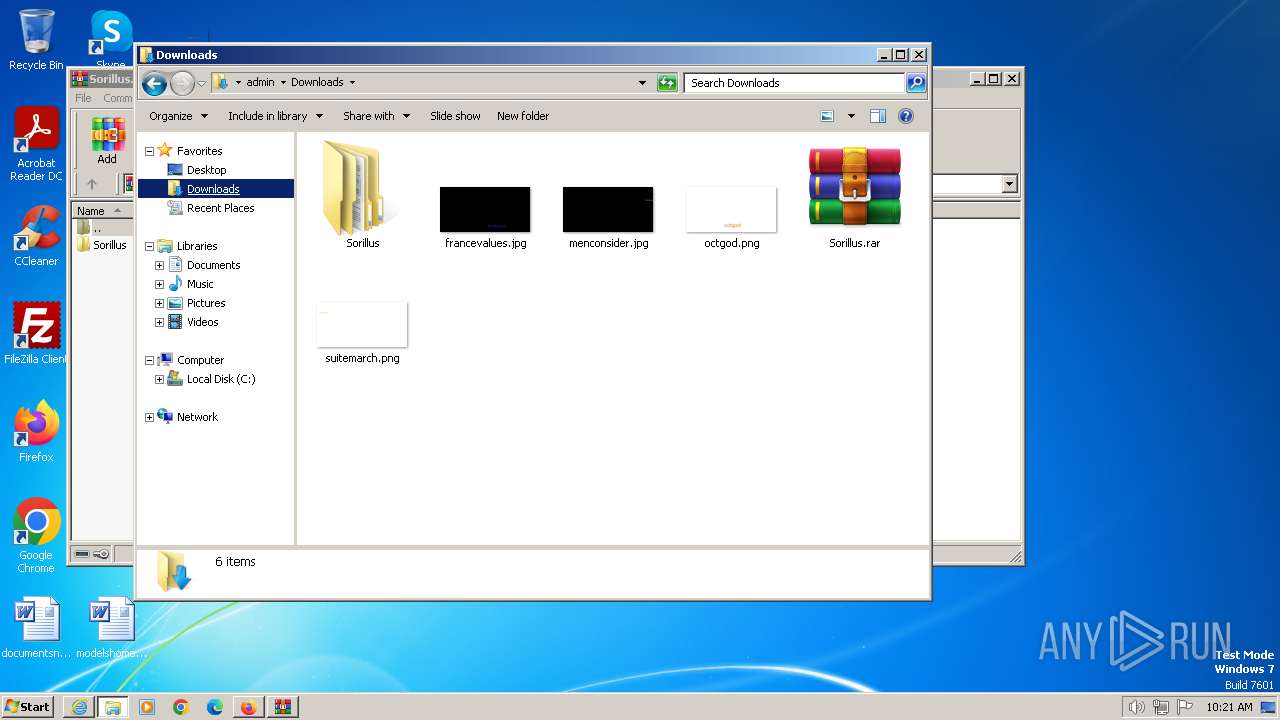The width and height of the screenshot is (1280, 720).
Task: Launch FileZilla Client desktop shortcut
Action: click(36, 333)
